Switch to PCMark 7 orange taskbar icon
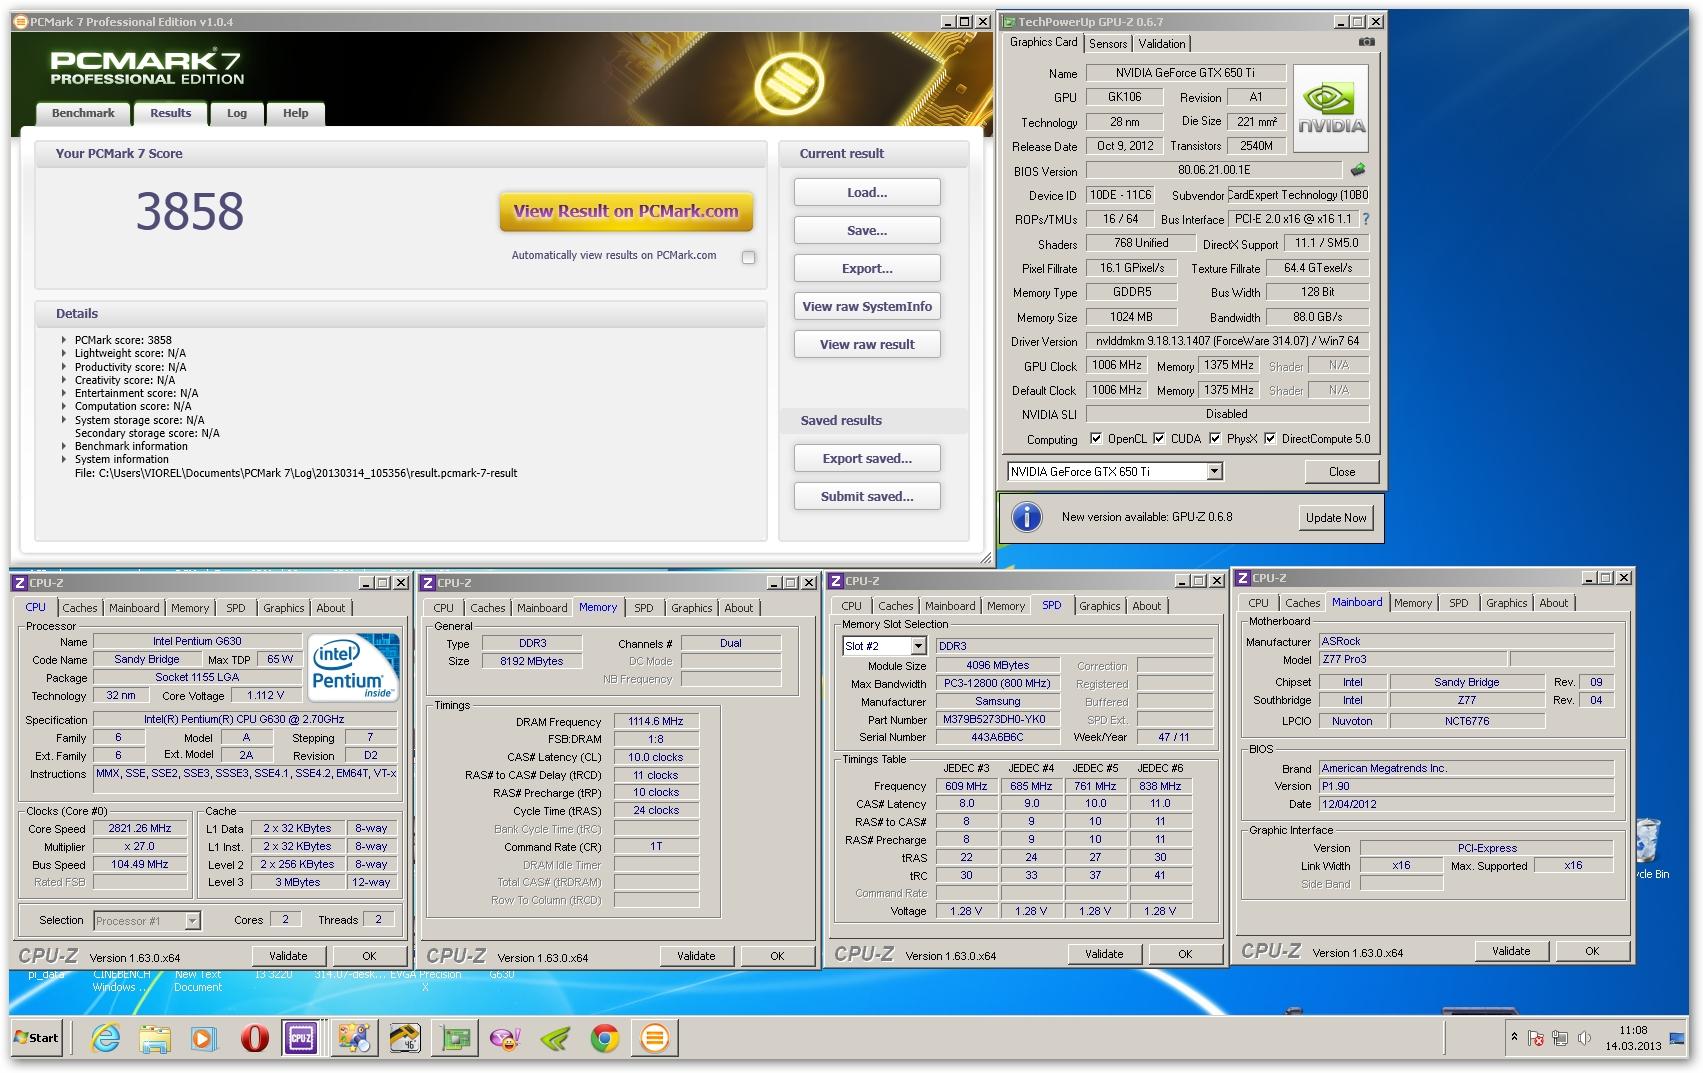This screenshot has height=1073, width=1703. [x=655, y=1038]
